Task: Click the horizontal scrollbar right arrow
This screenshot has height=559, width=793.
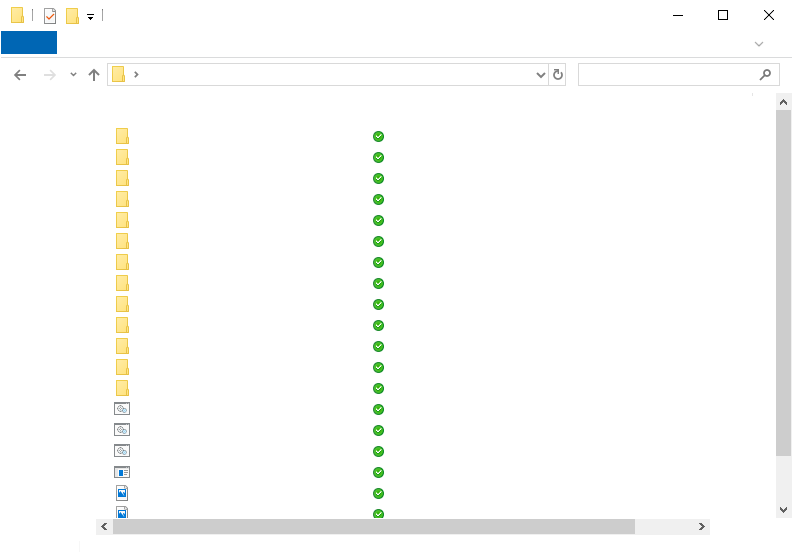Action: [x=702, y=526]
